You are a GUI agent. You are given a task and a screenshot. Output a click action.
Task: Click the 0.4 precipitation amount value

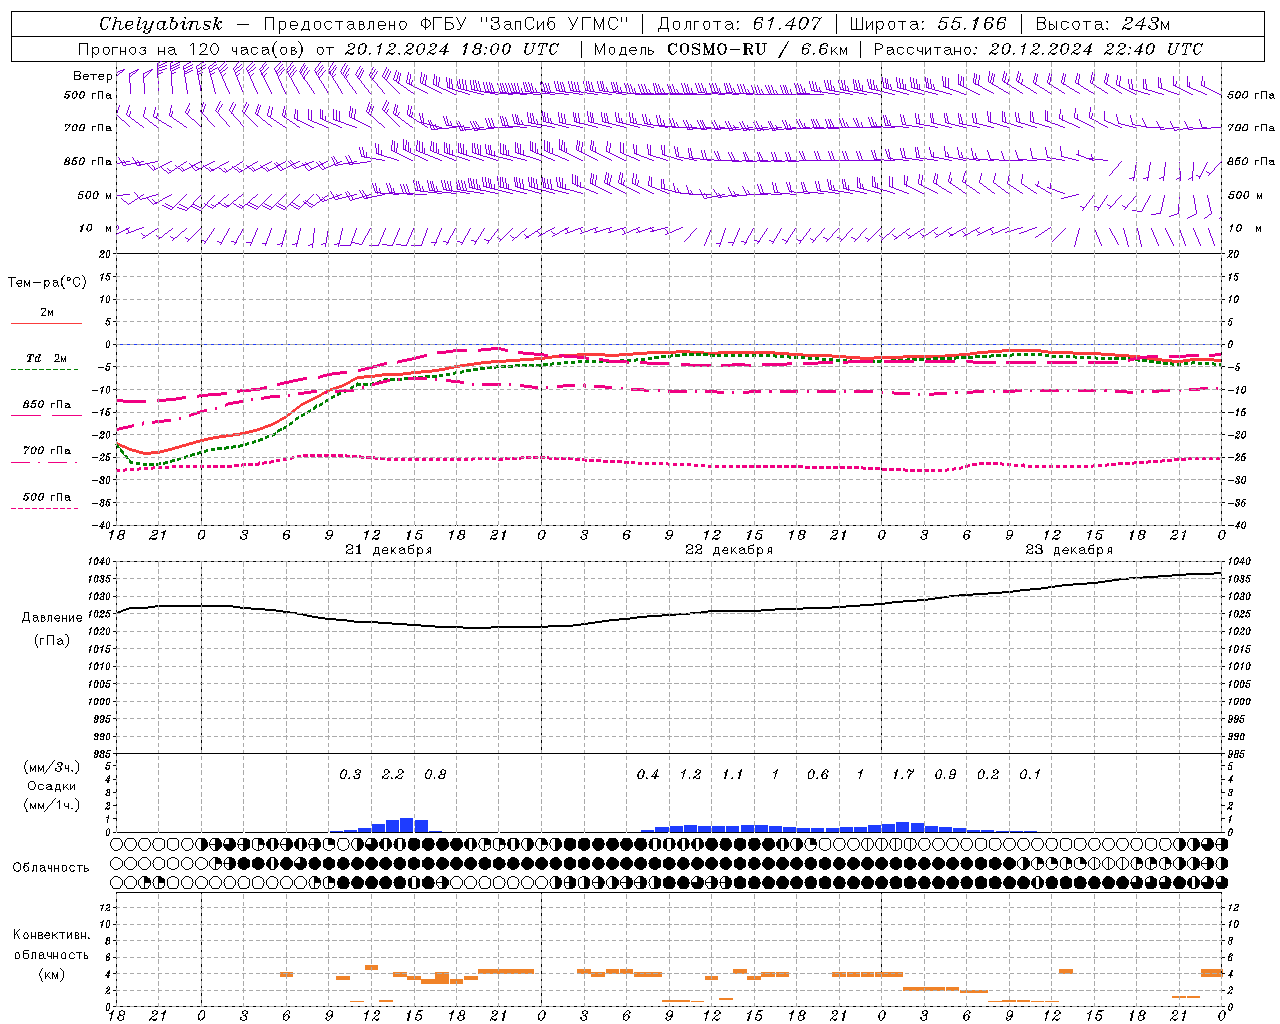point(648,775)
